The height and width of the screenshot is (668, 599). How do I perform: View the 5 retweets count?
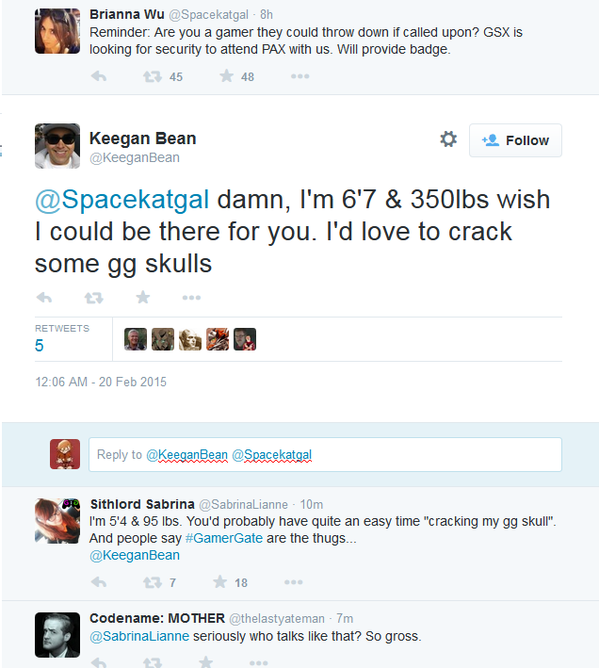(x=39, y=345)
